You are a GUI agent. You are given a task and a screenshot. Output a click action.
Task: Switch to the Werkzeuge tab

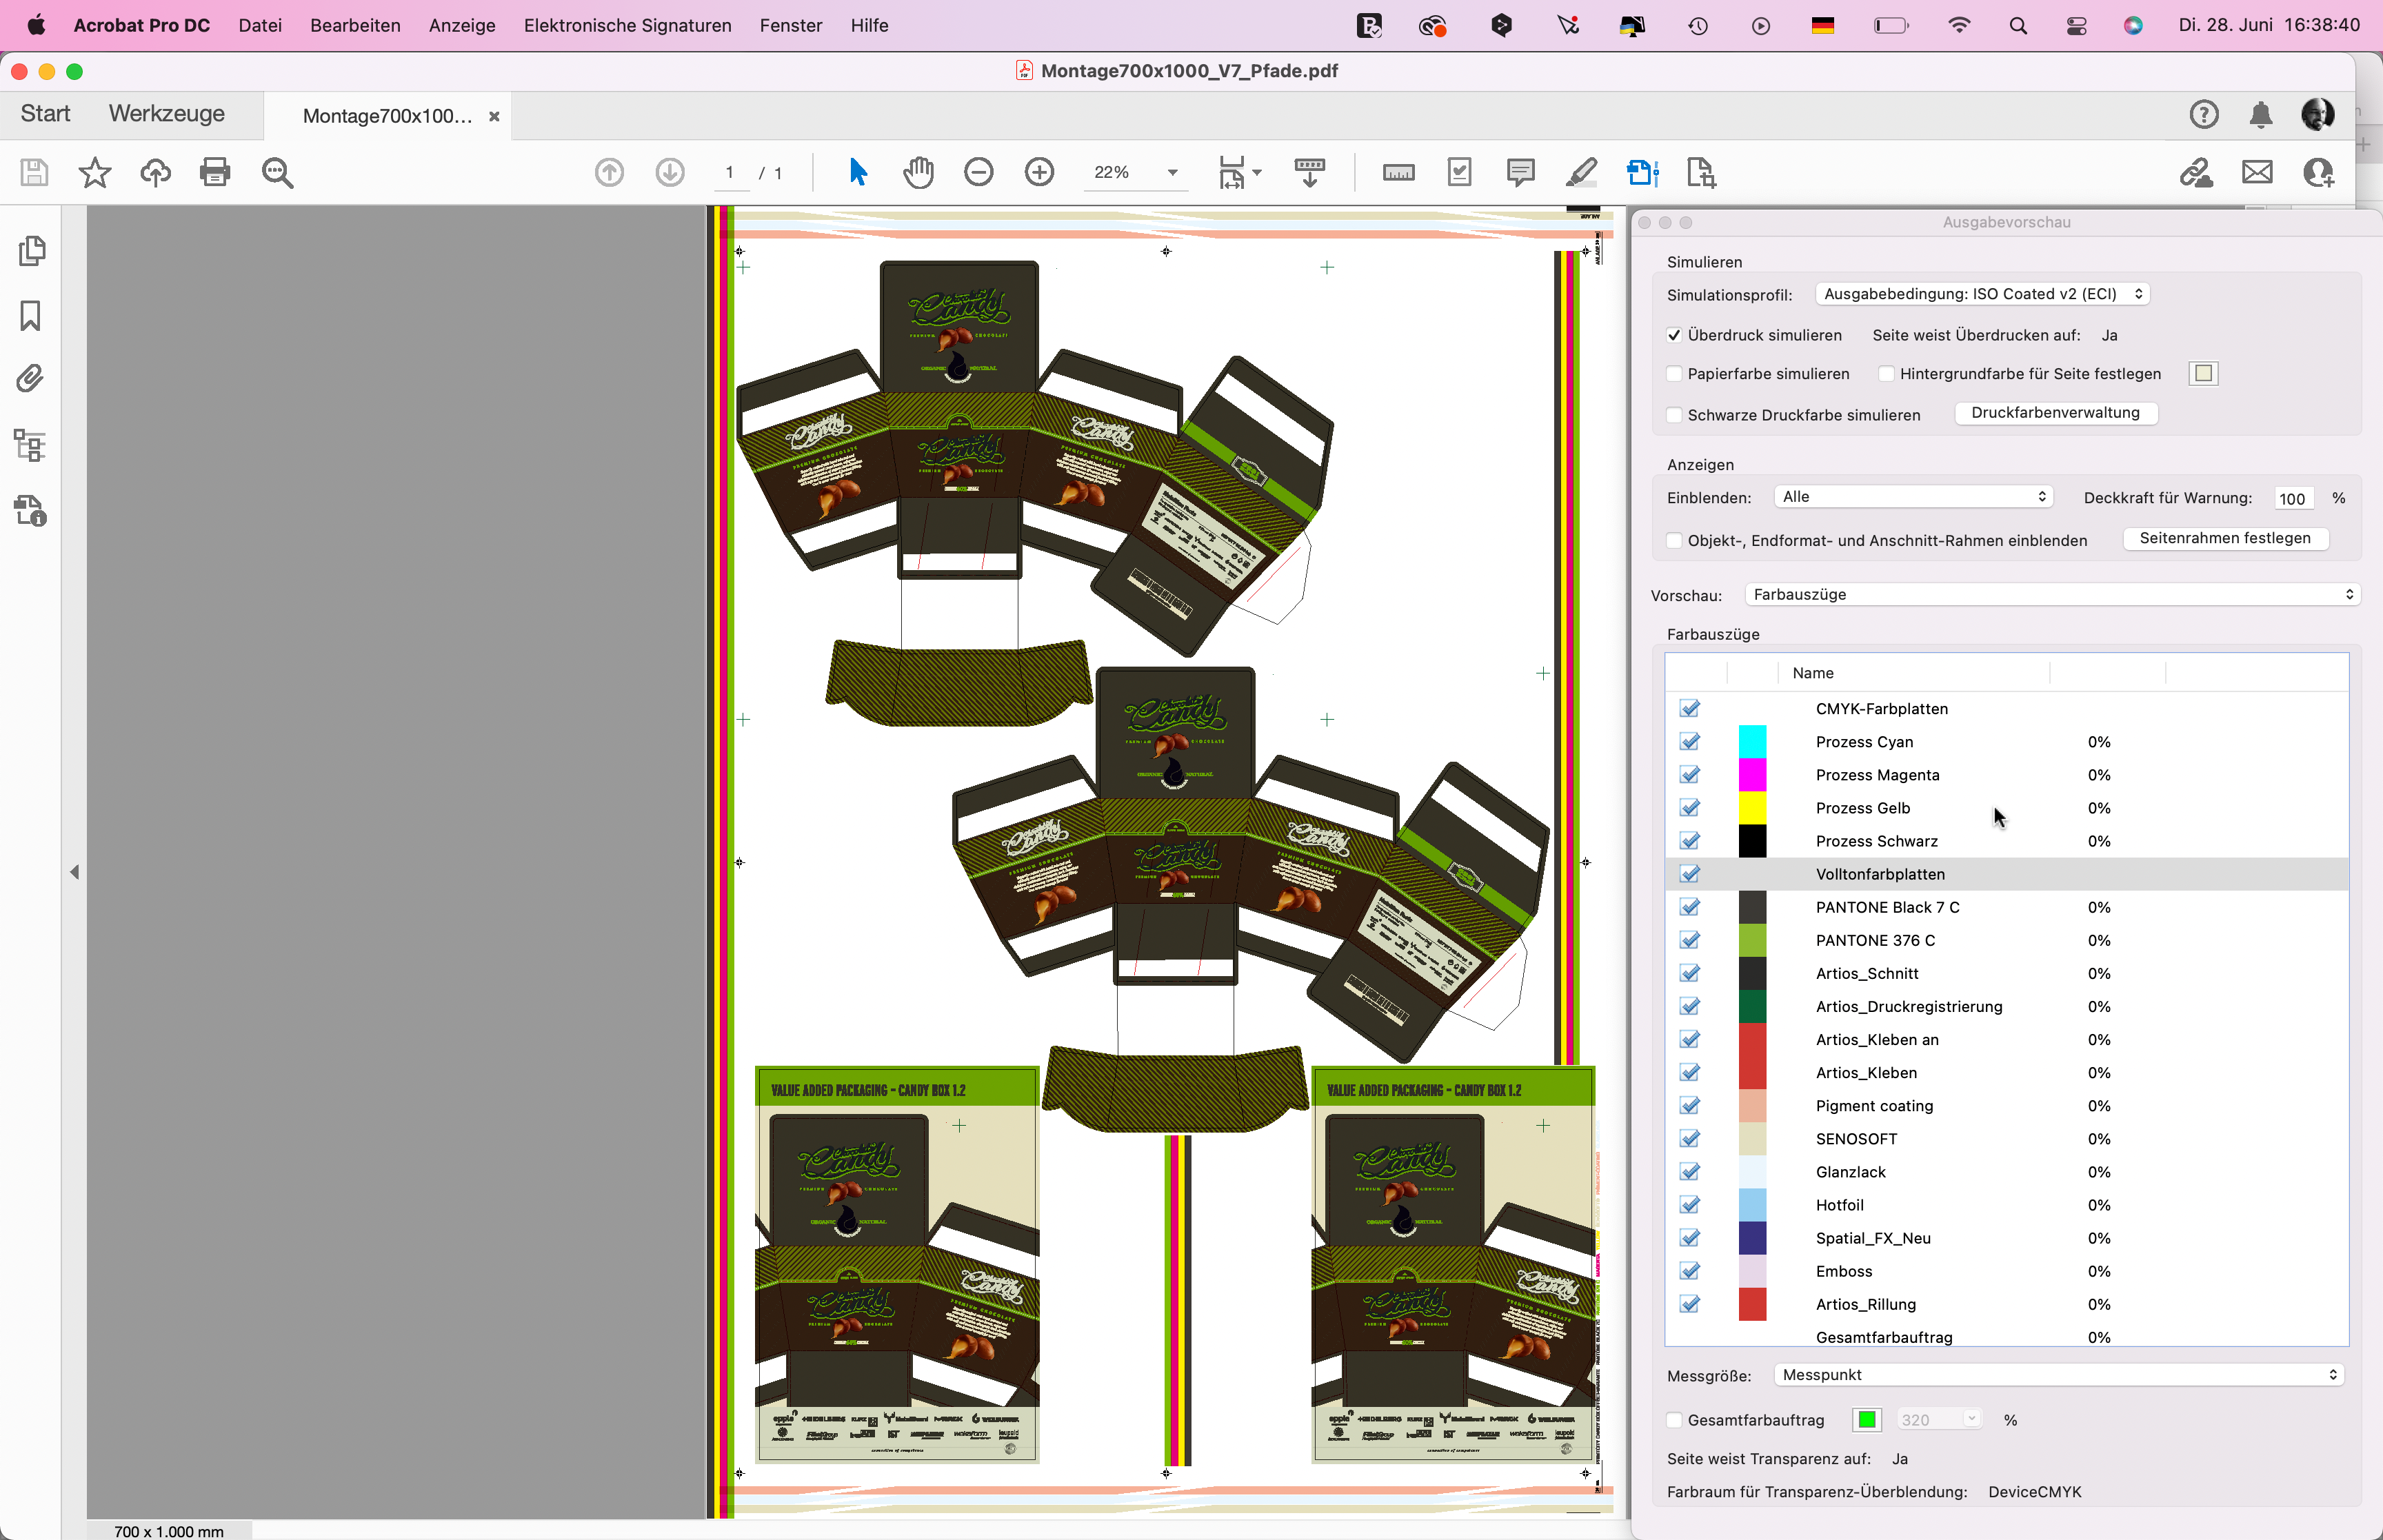(166, 114)
